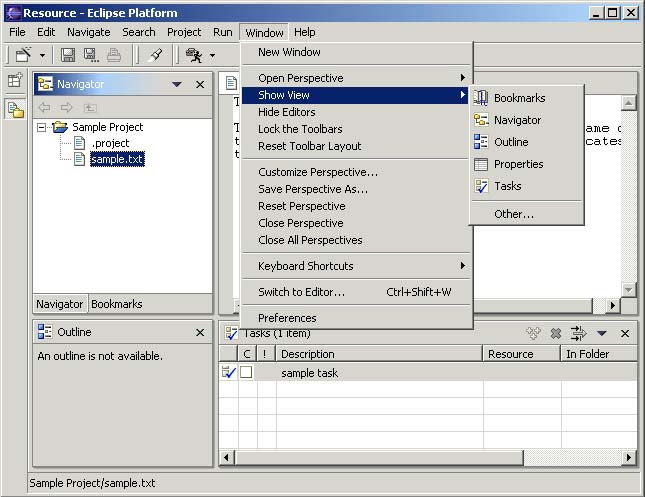Click the editor's vertical scroll down arrow
Image resolution: width=645 pixels, height=497 pixels.
629,290
